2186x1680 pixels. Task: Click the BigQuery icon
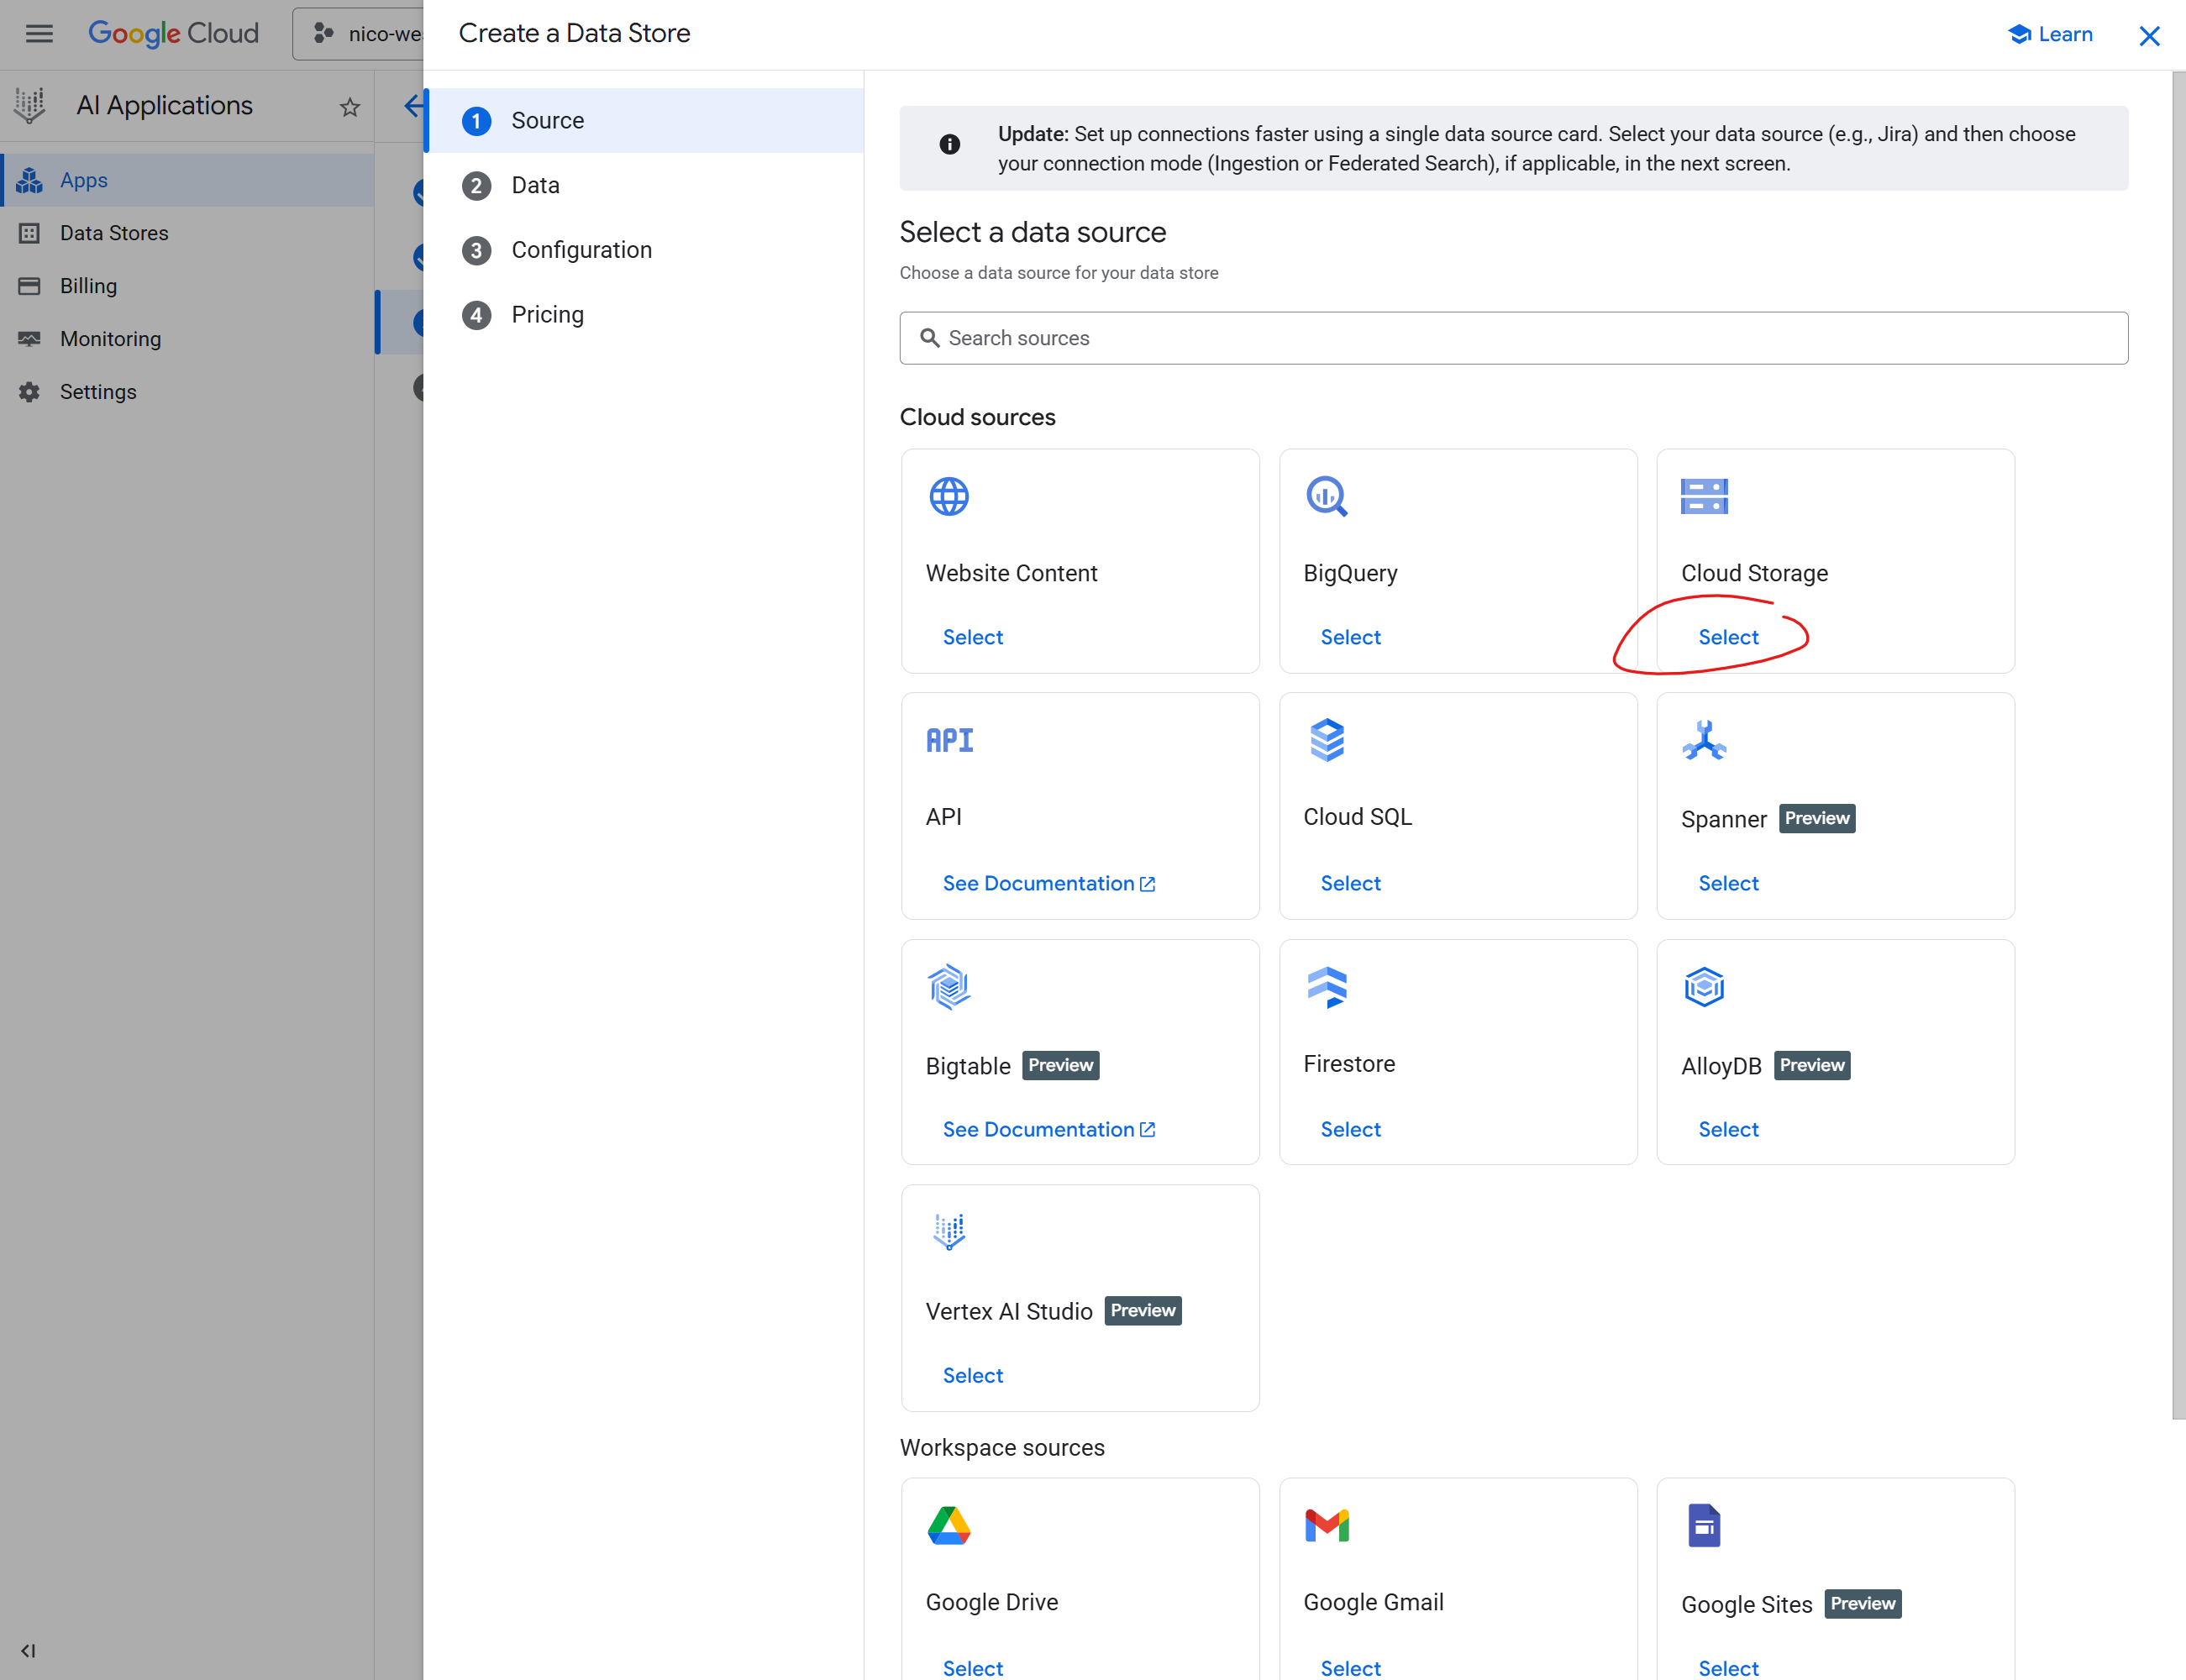pyautogui.click(x=1326, y=496)
